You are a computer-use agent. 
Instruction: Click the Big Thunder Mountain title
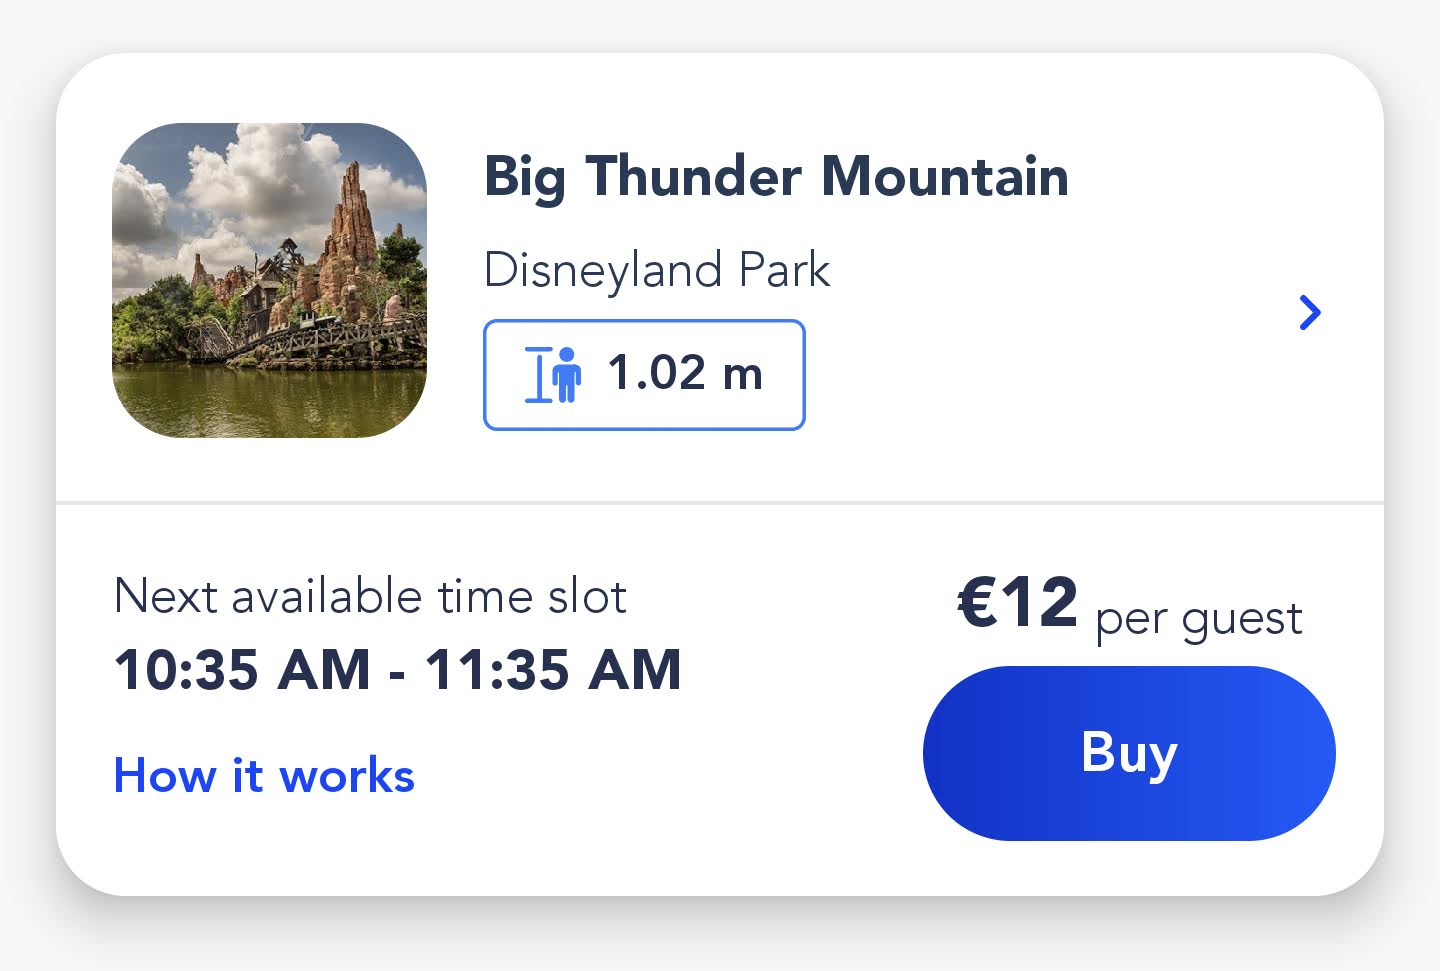[x=776, y=177]
